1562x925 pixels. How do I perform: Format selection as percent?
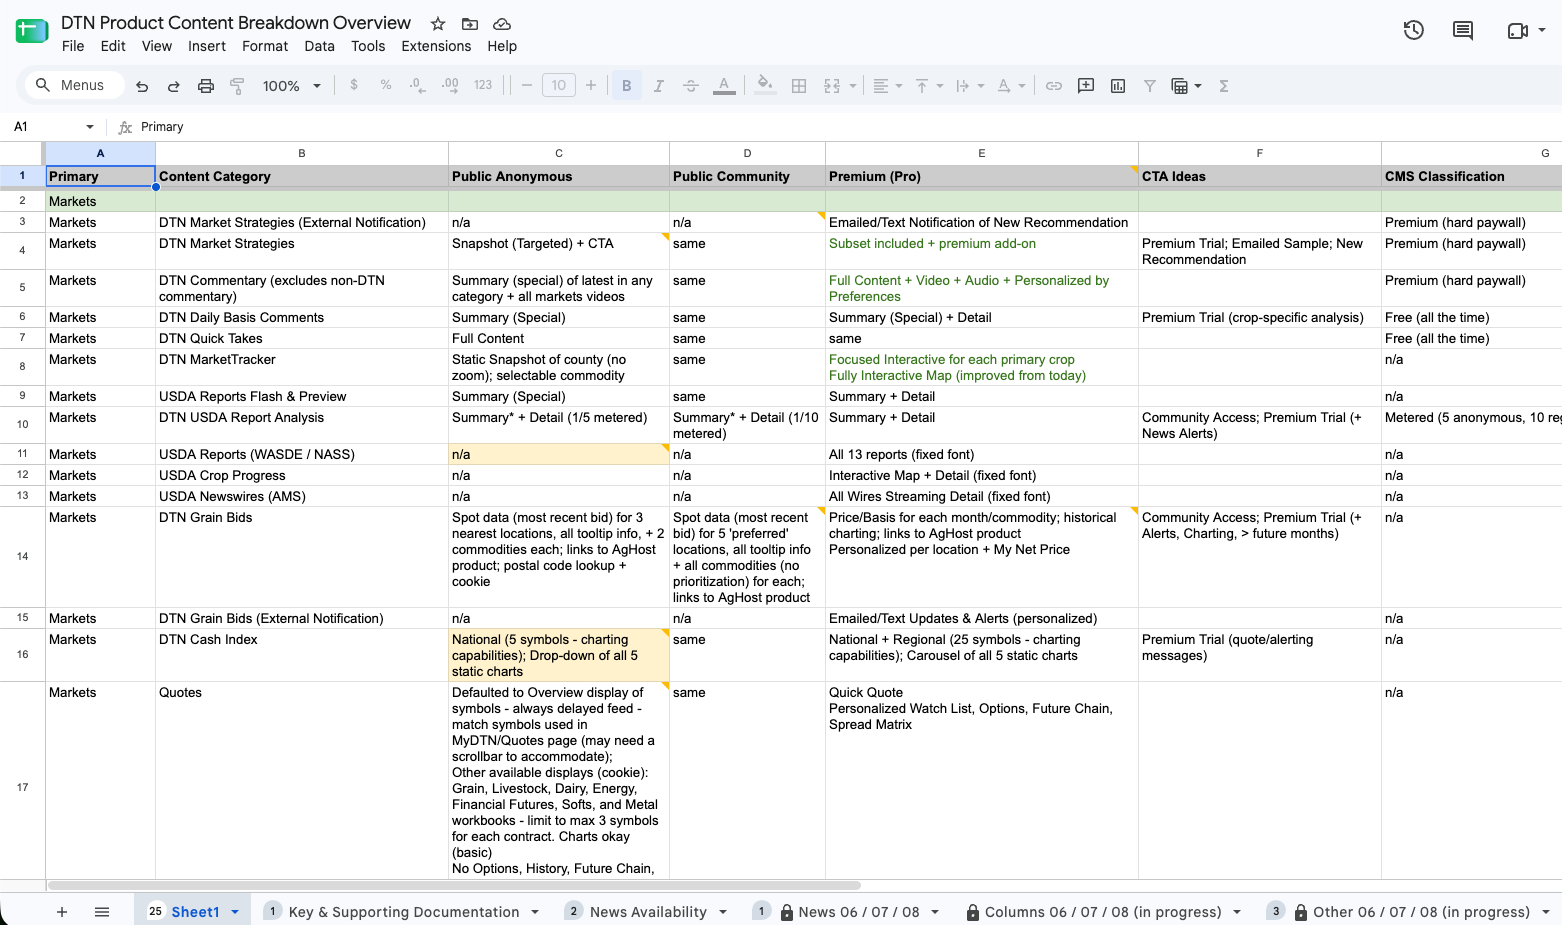click(386, 86)
